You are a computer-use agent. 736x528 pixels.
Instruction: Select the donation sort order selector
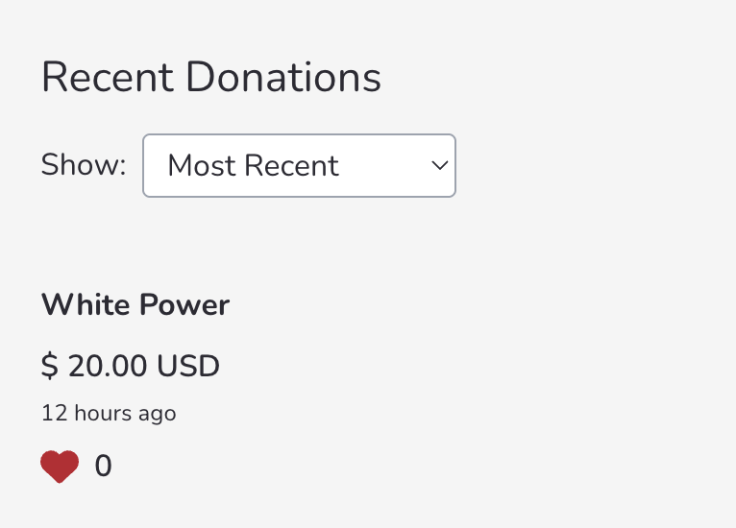(x=299, y=166)
